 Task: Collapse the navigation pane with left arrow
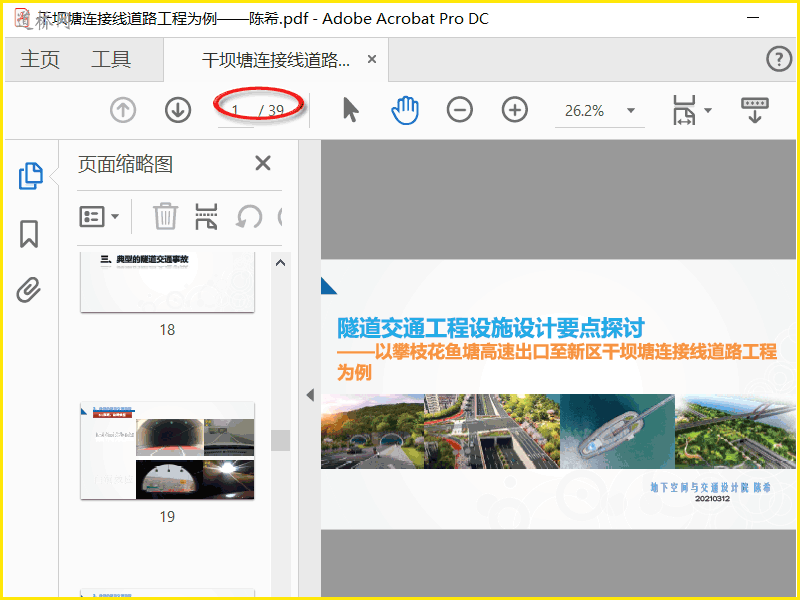[310, 395]
